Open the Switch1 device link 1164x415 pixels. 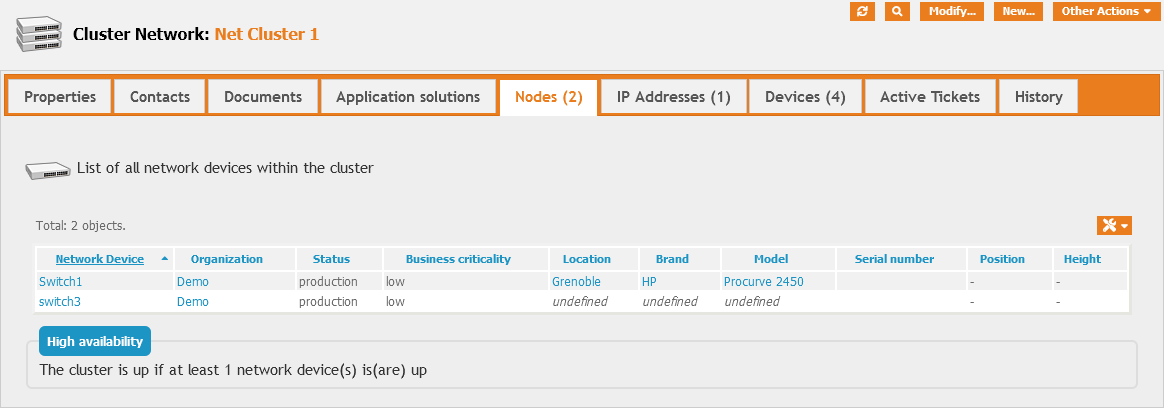[60, 282]
